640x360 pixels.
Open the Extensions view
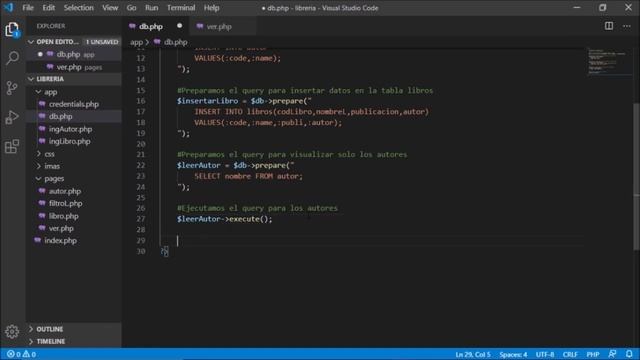tap(12, 147)
